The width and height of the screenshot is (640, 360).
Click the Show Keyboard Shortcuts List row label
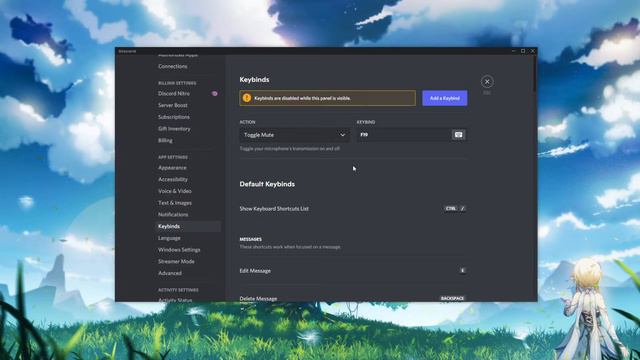274,209
